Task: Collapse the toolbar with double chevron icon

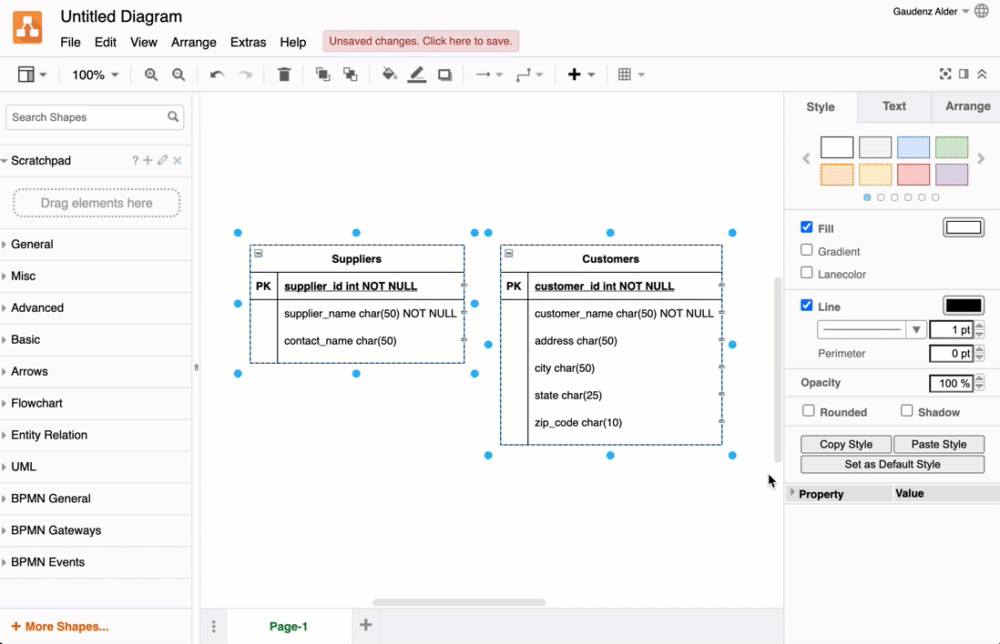Action: click(982, 74)
